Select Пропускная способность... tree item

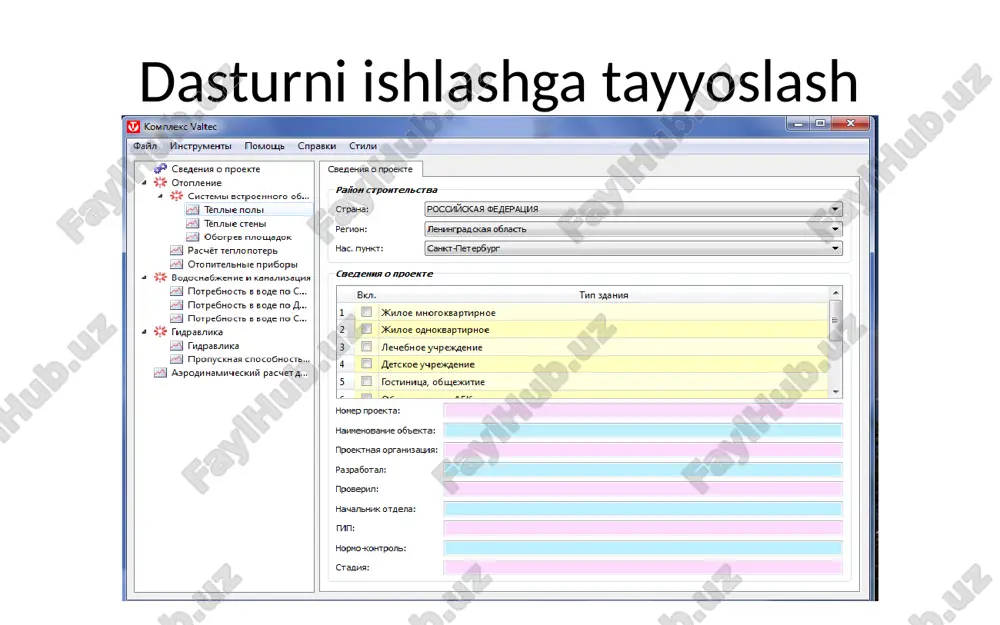click(x=248, y=359)
